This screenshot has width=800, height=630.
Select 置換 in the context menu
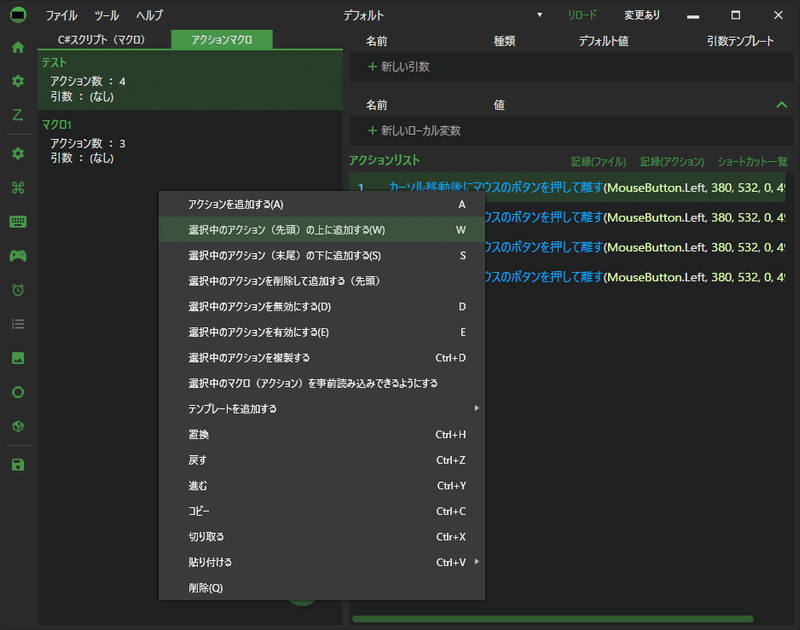(x=322, y=434)
